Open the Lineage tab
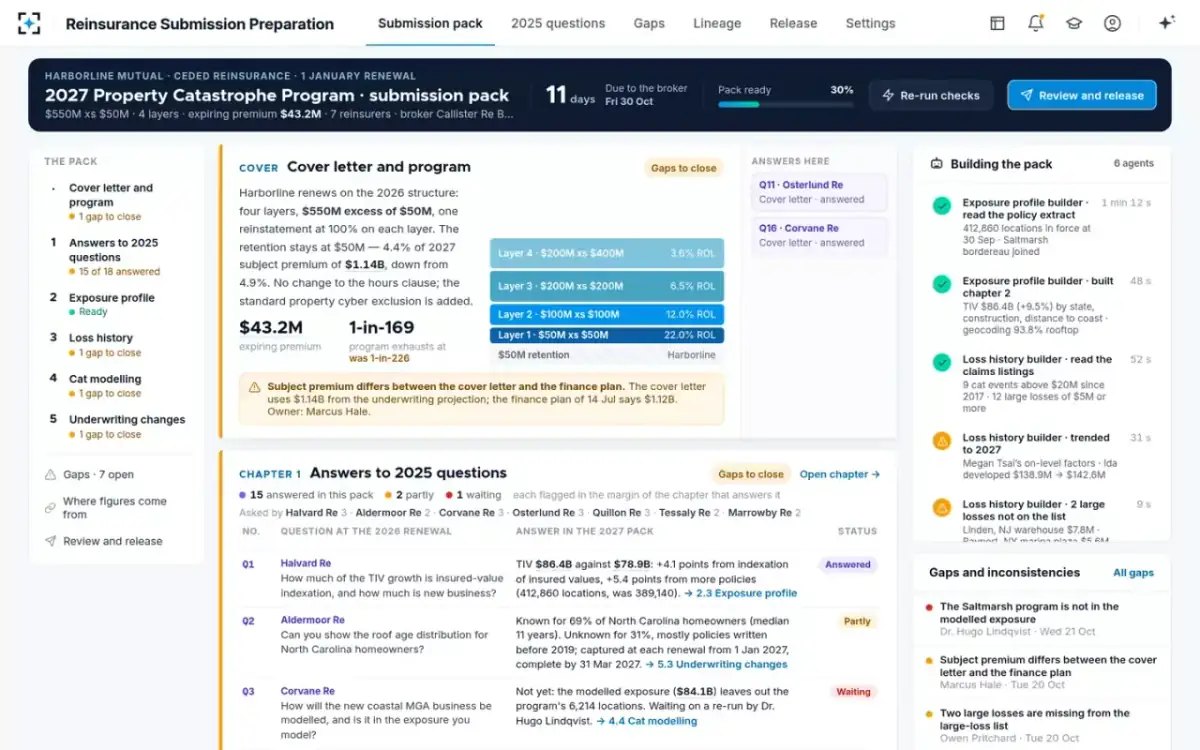The width and height of the screenshot is (1200, 750). click(717, 23)
